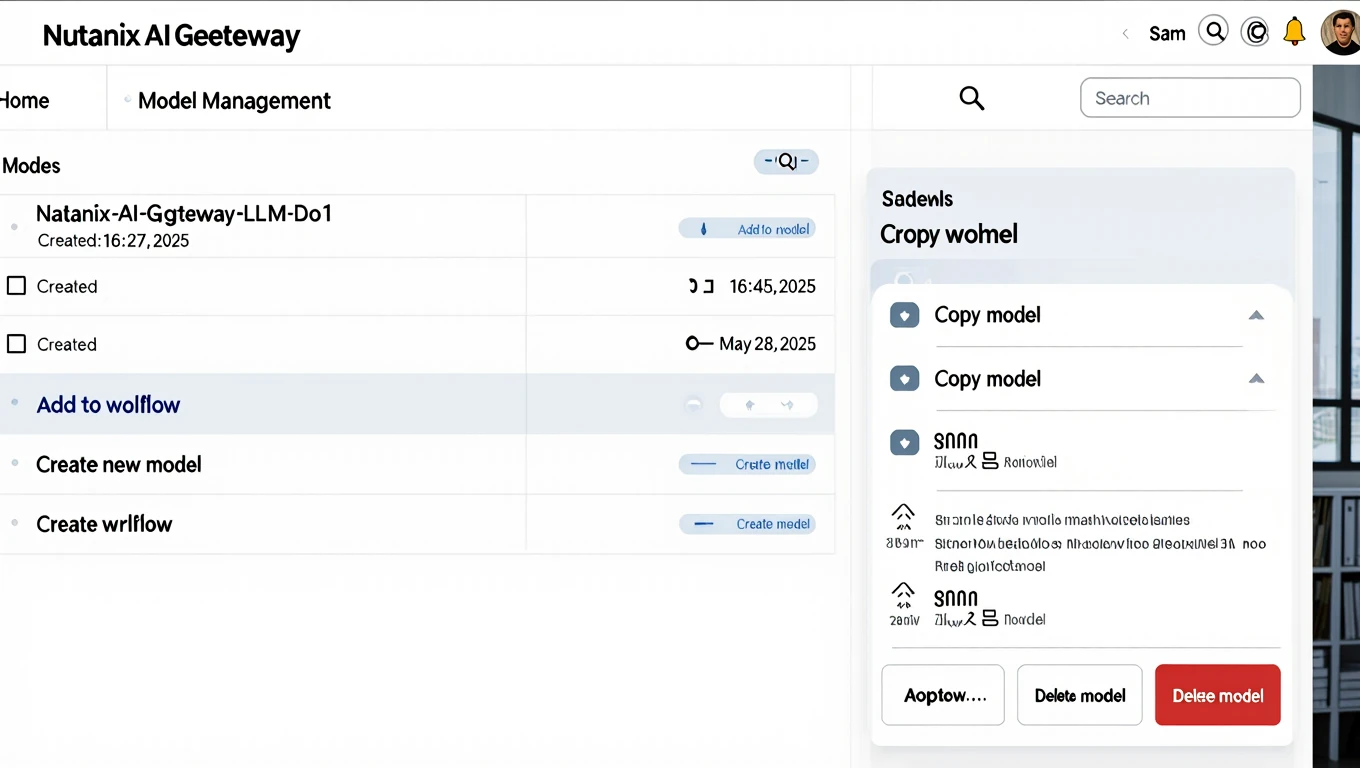The width and height of the screenshot is (1360, 768).
Task: Go to the Home tab
Action: (x=25, y=100)
